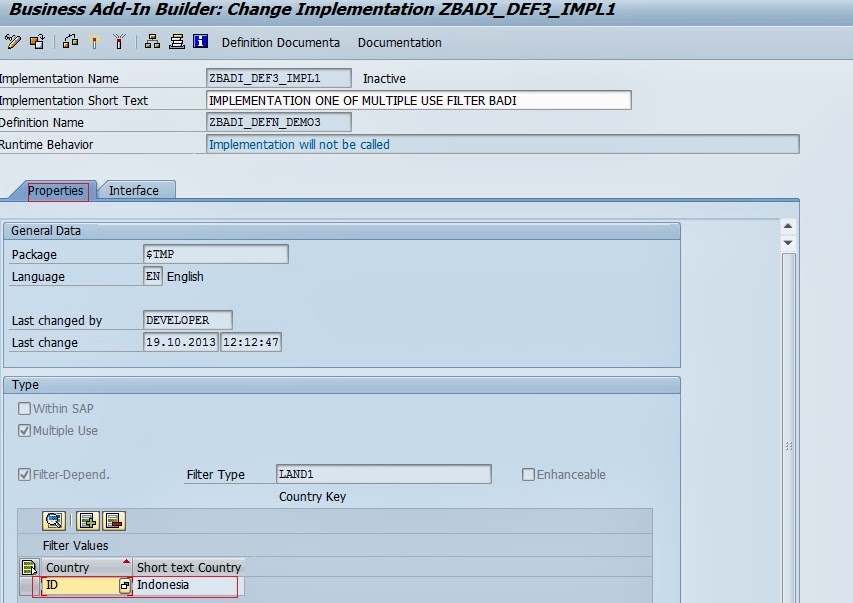
Task: Click the Last changed by field
Action: coord(188,320)
